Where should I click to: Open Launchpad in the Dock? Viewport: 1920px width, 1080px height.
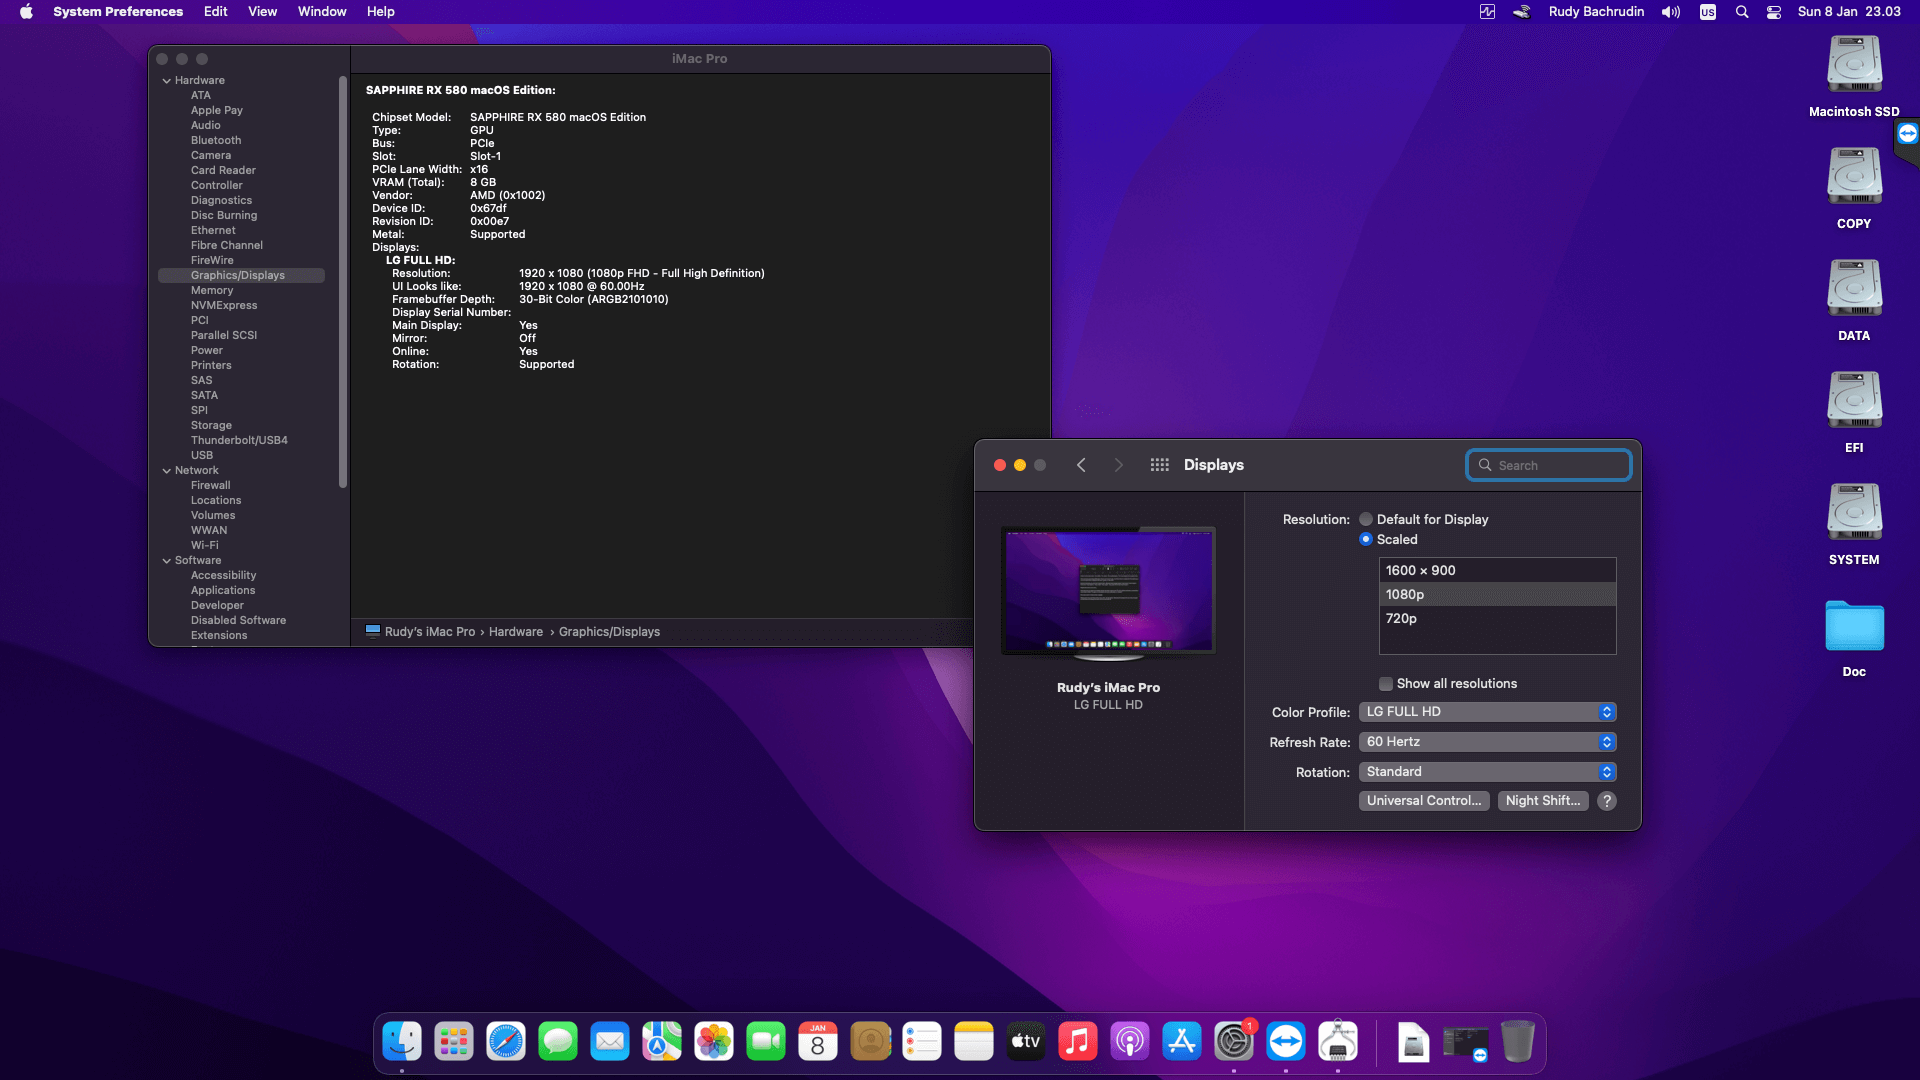(x=454, y=1042)
